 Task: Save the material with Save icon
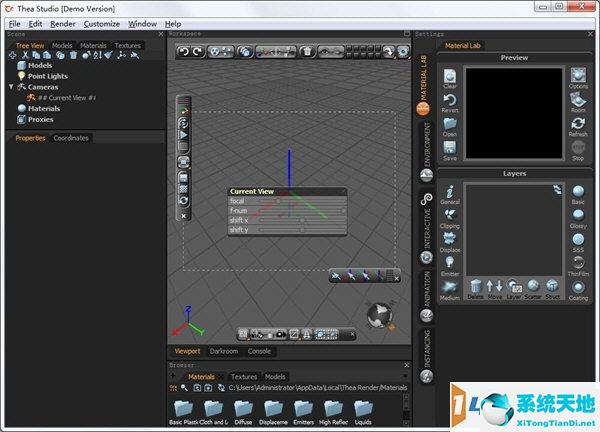pos(450,151)
